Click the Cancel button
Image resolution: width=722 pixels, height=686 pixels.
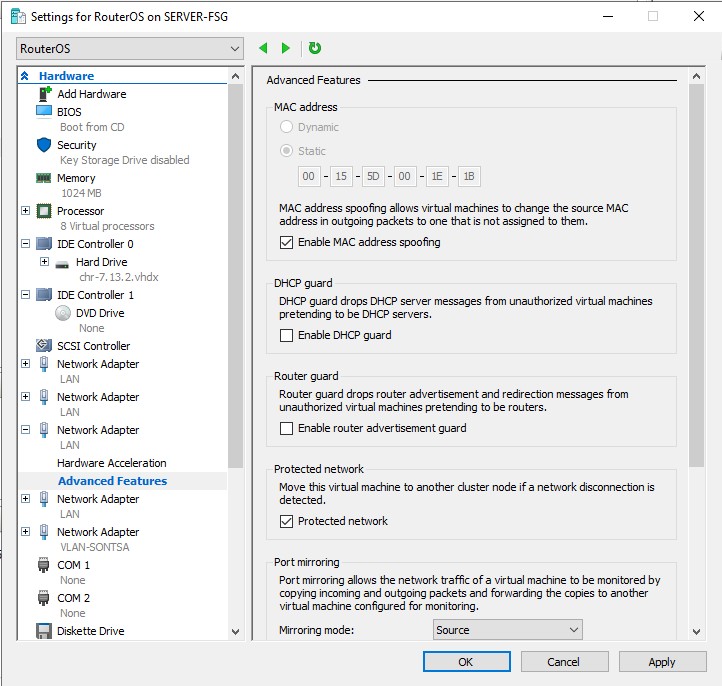click(565, 662)
